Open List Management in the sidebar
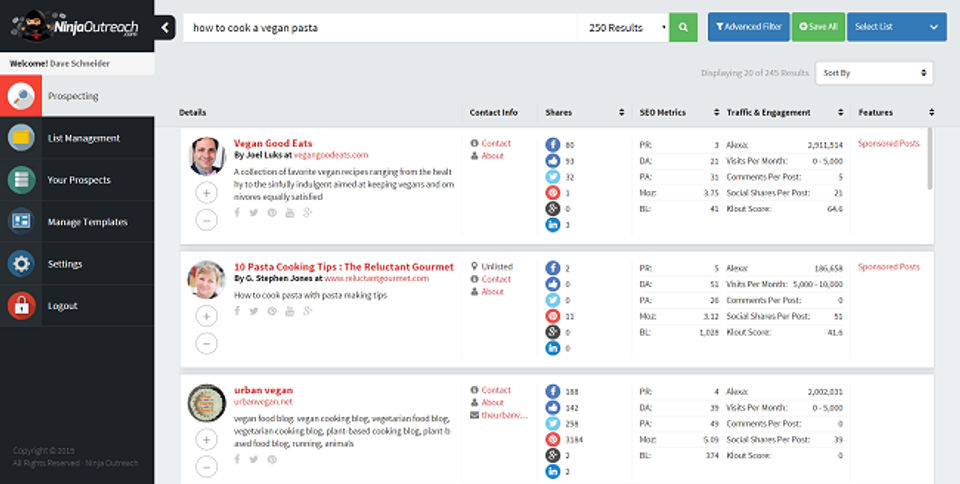This screenshot has height=484, width=960. [x=83, y=138]
